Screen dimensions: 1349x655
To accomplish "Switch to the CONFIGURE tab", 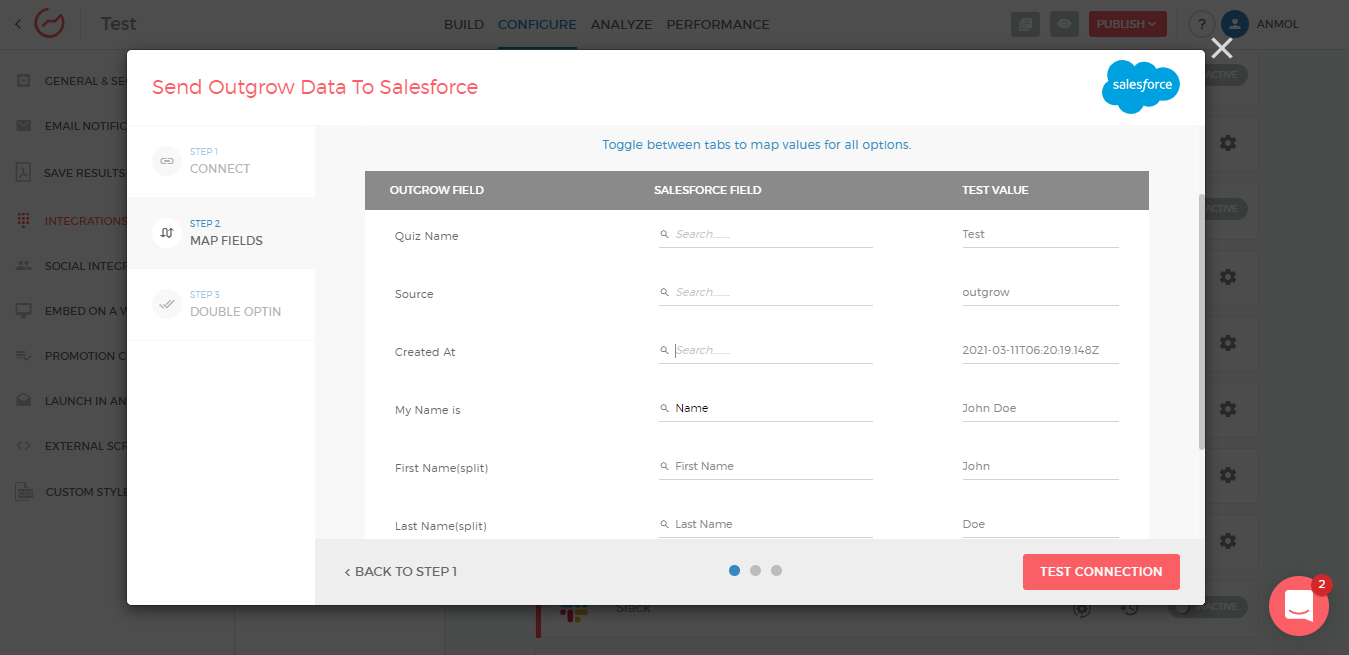I will [x=537, y=24].
